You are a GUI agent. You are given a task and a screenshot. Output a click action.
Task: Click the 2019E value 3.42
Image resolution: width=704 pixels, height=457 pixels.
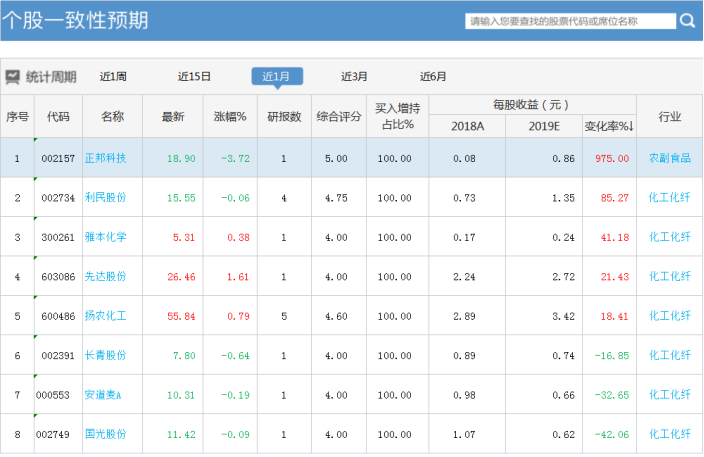pos(563,316)
